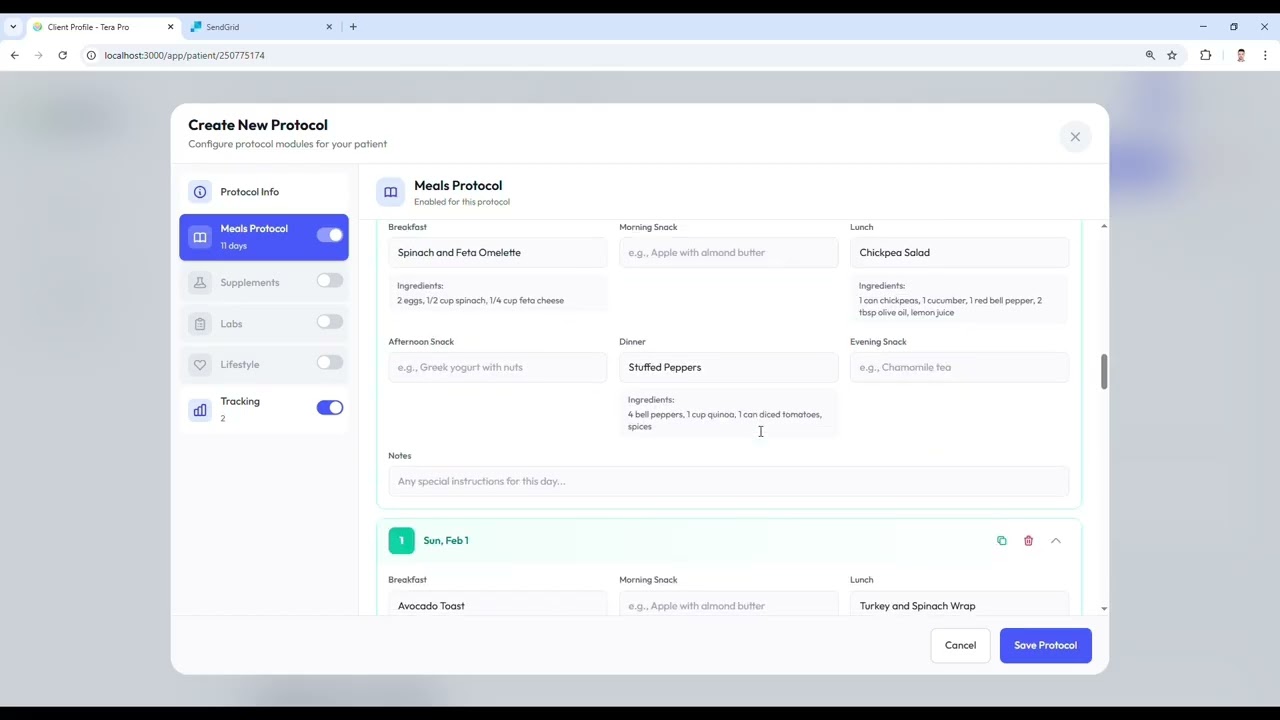The width and height of the screenshot is (1280, 720).
Task: Bookmark this page with the star
Action: (x=1172, y=55)
